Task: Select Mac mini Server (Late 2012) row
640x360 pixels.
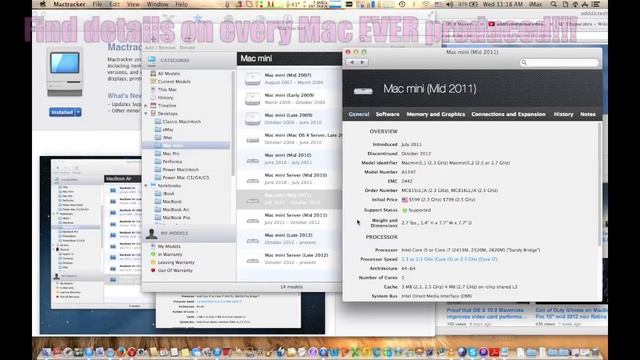Action: [289, 259]
